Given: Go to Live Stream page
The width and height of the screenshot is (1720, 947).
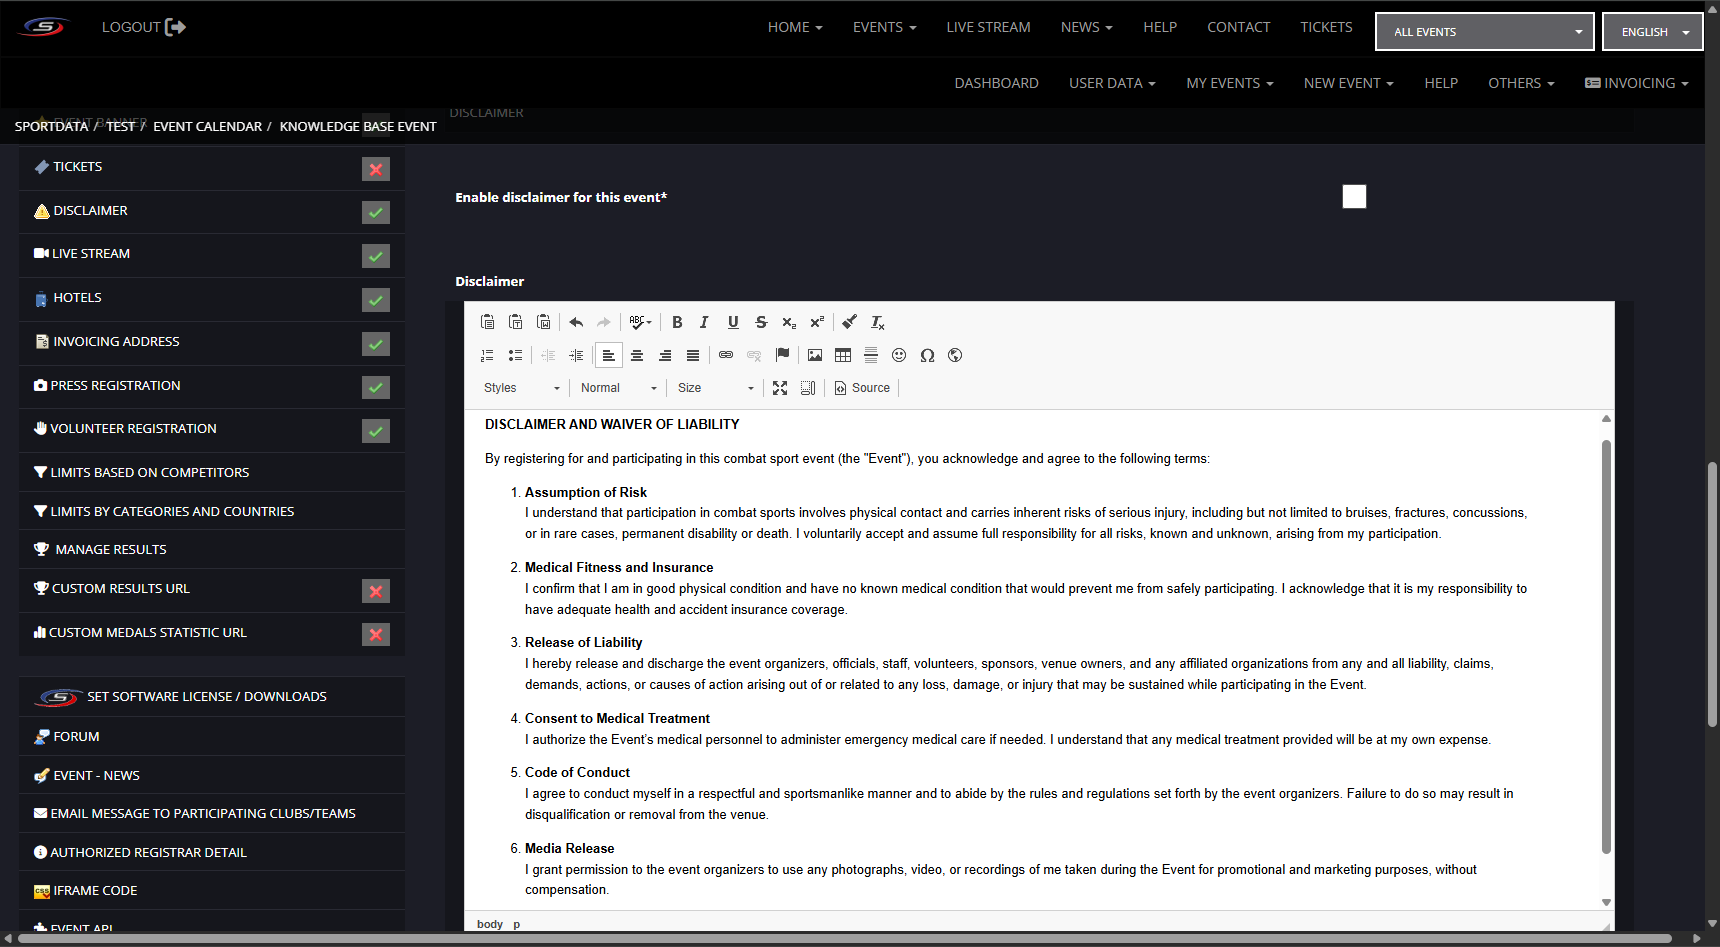Looking at the screenshot, I should tap(988, 27).
